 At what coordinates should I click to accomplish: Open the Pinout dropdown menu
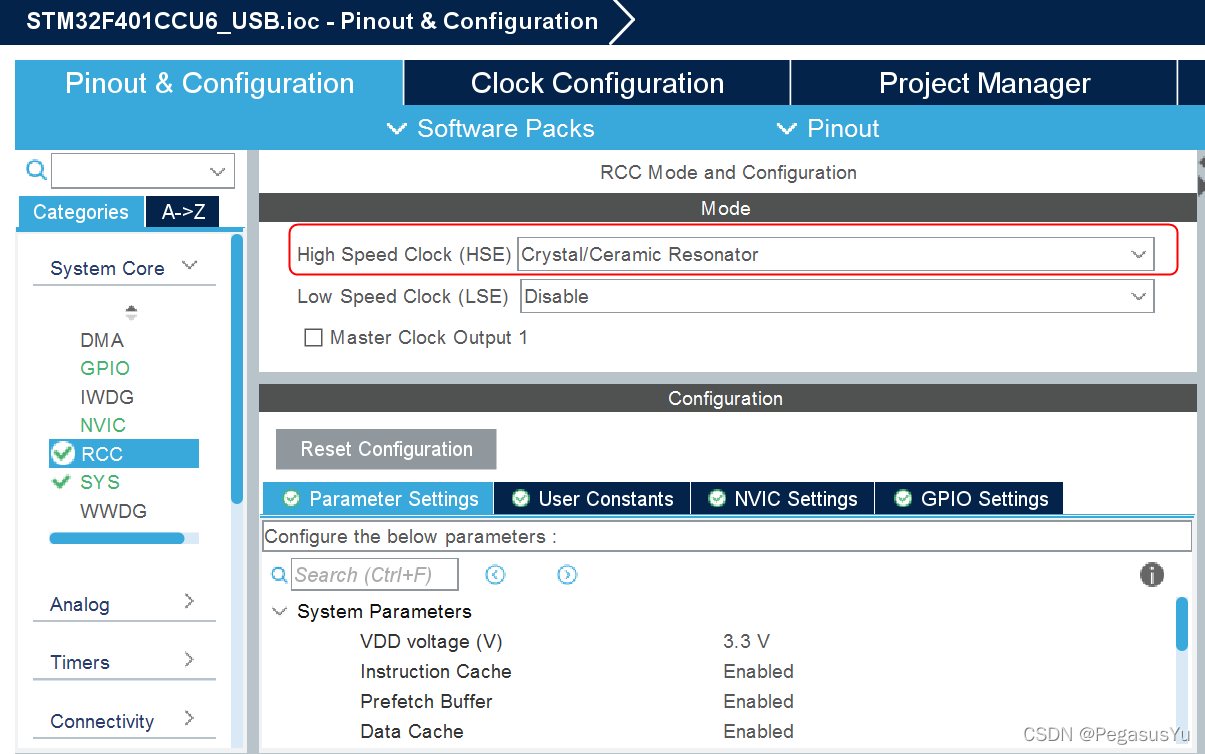click(x=828, y=129)
